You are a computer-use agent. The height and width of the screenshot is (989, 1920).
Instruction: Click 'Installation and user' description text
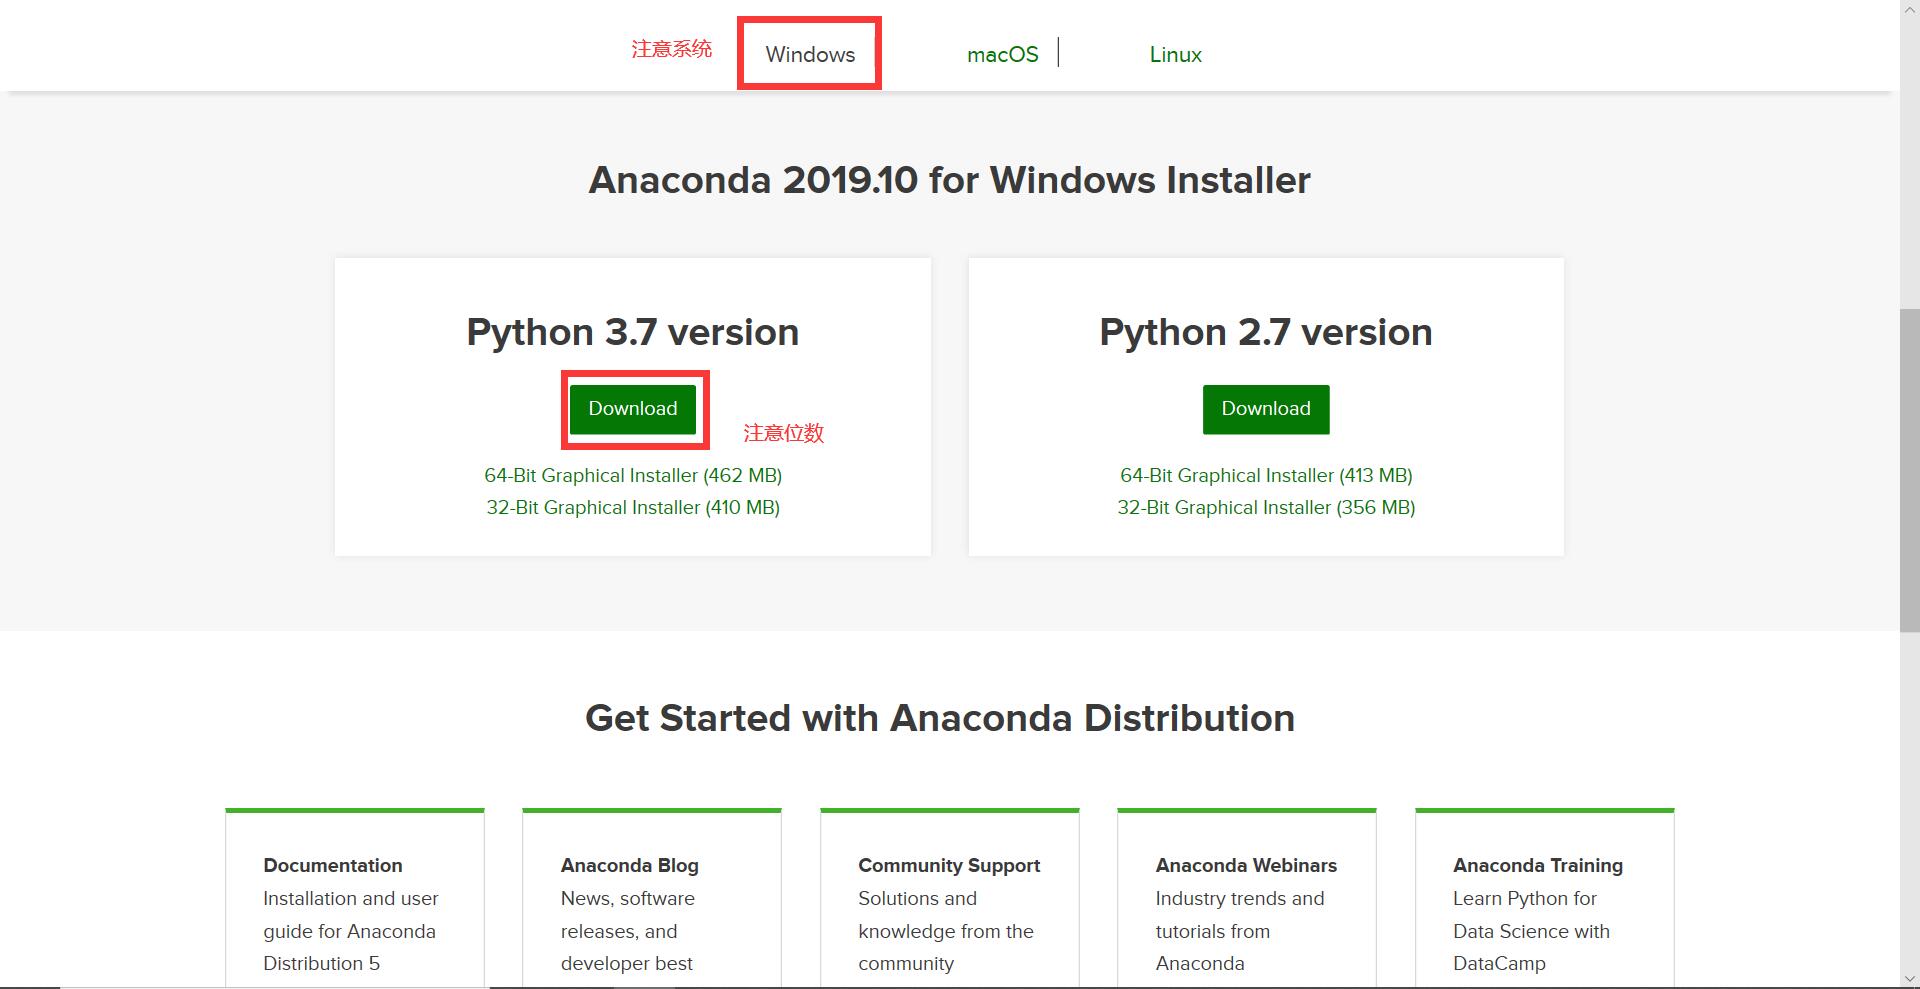coord(351,898)
